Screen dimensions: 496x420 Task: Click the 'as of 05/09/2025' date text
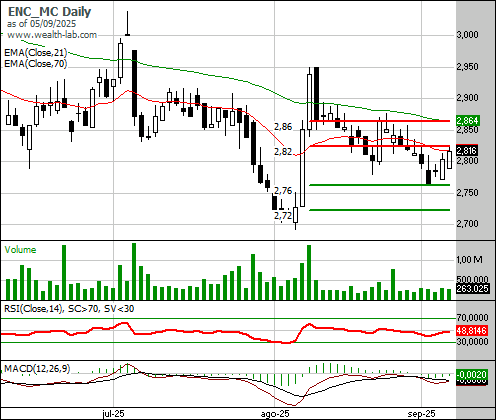[x=41, y=24]
